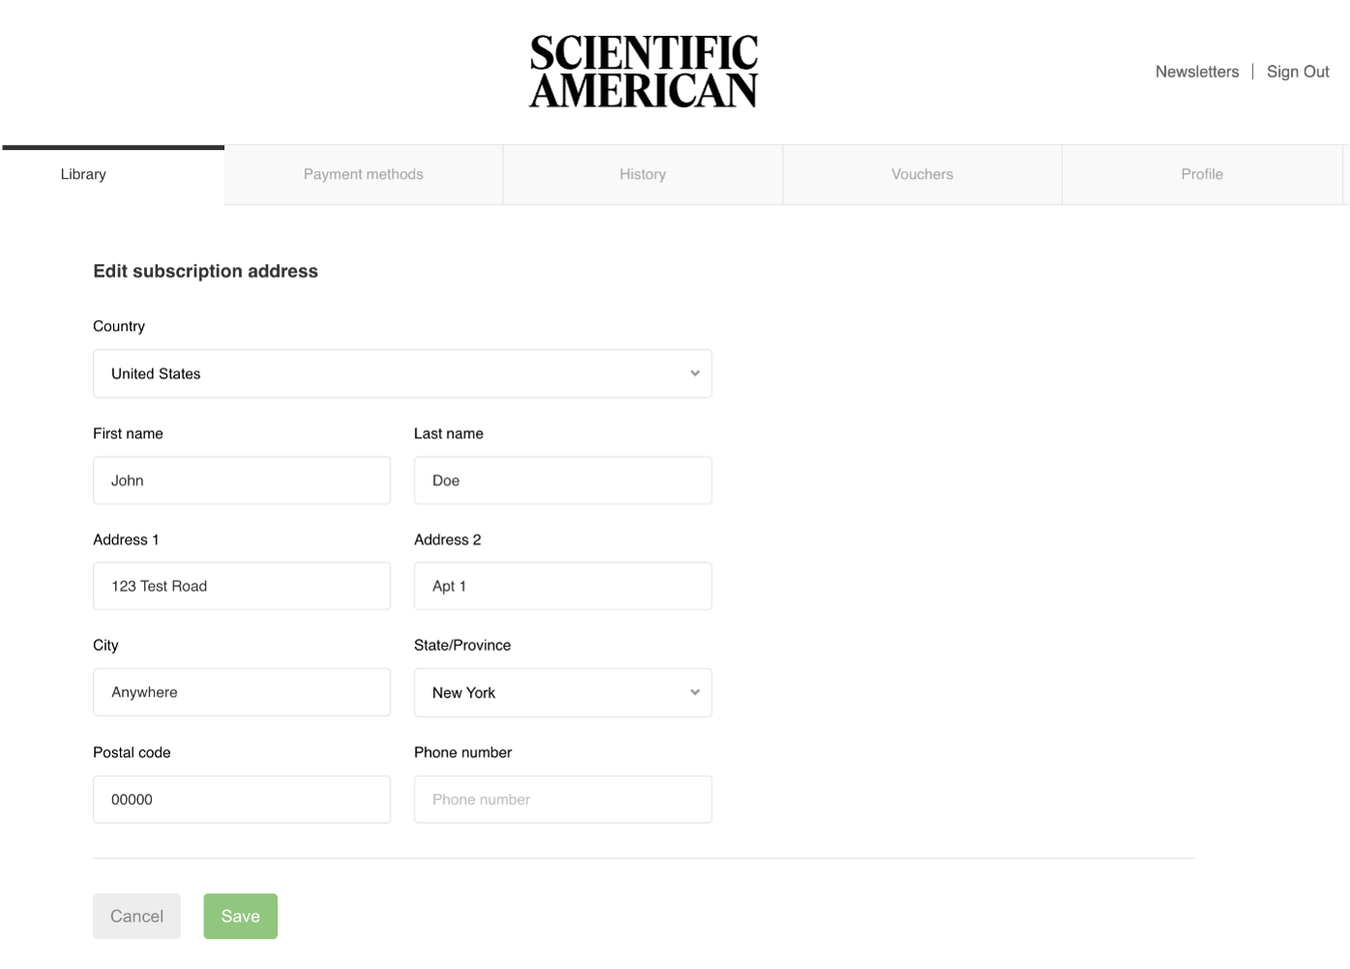Click the Country dropdown chevron arrow
The image size is (1350, 969).
coord(695,373)
